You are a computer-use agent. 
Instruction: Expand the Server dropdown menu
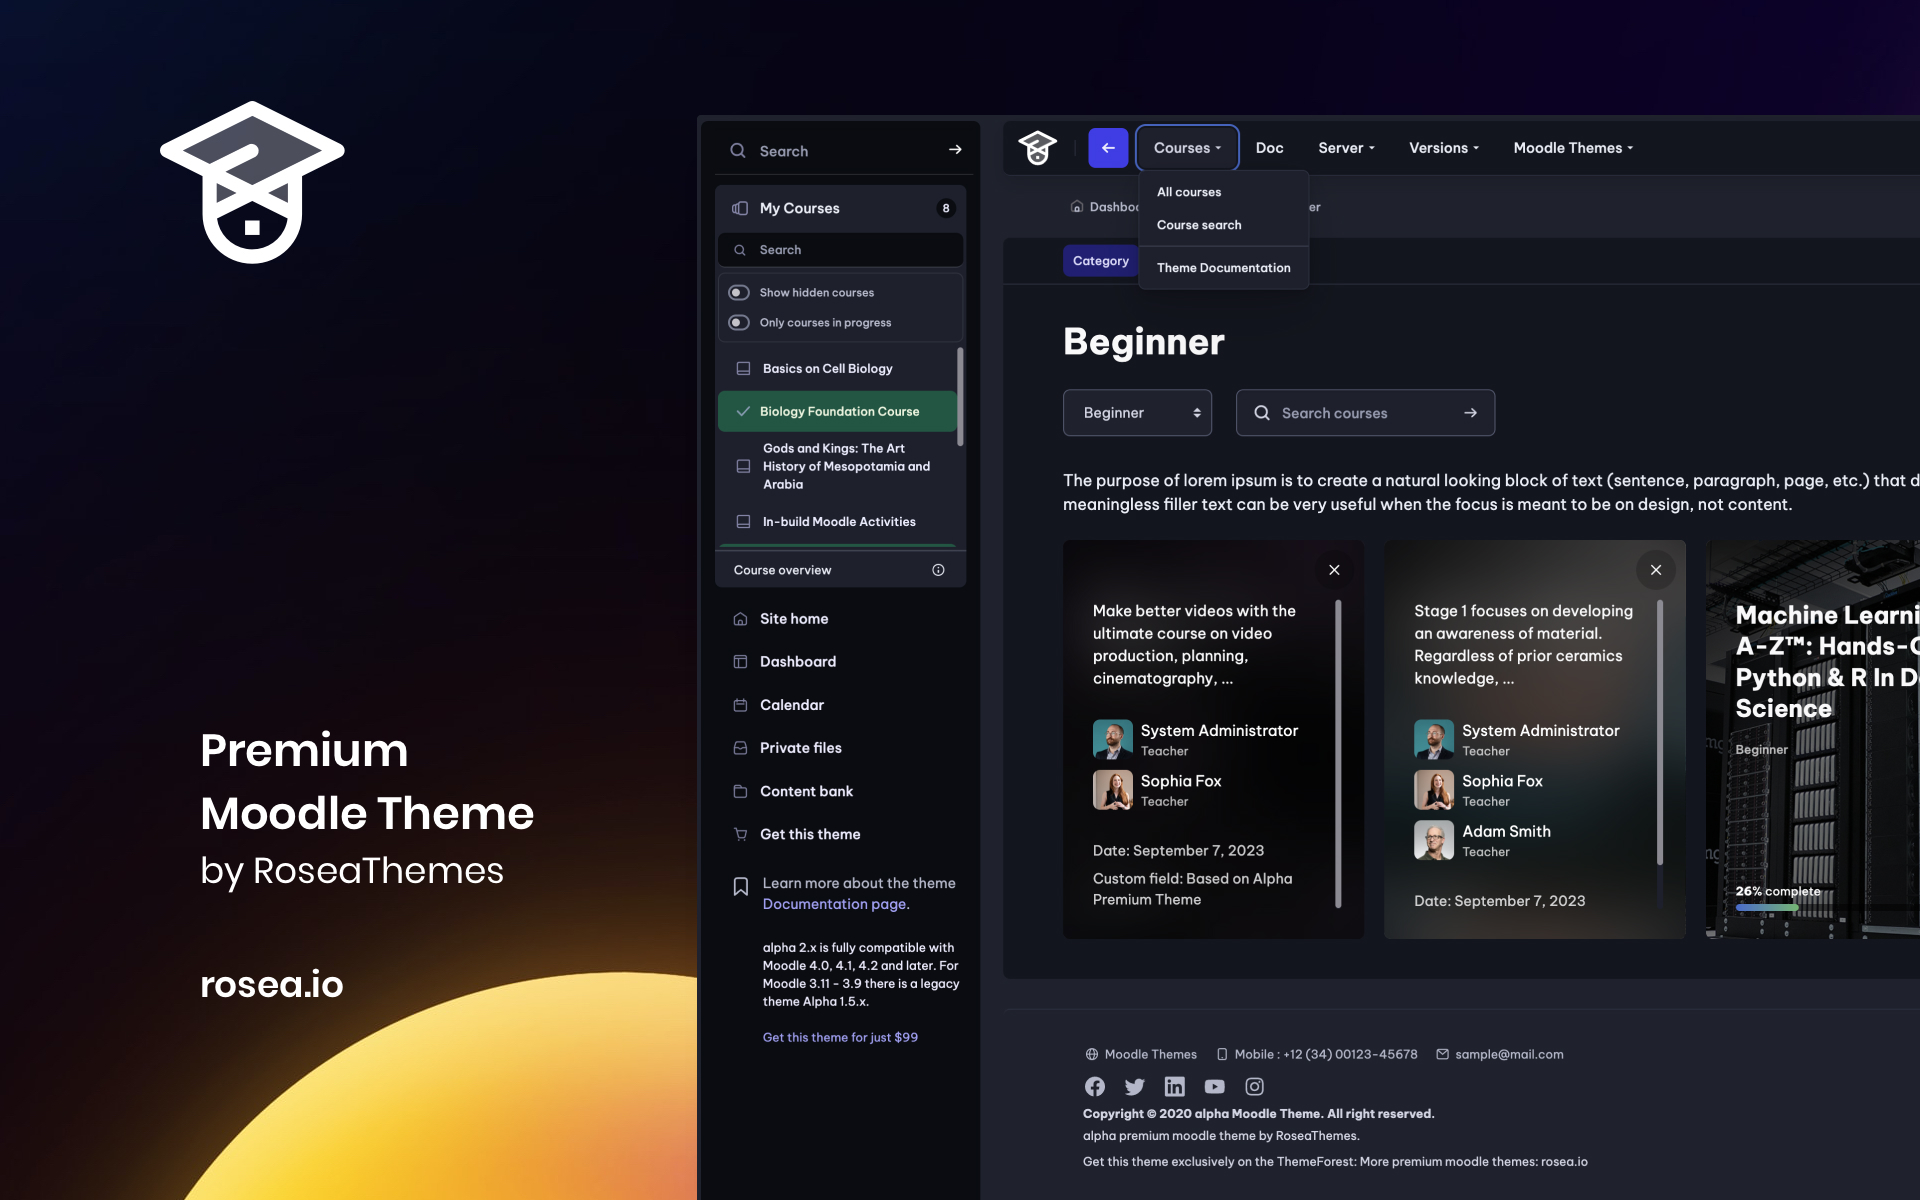point(1346,148)
